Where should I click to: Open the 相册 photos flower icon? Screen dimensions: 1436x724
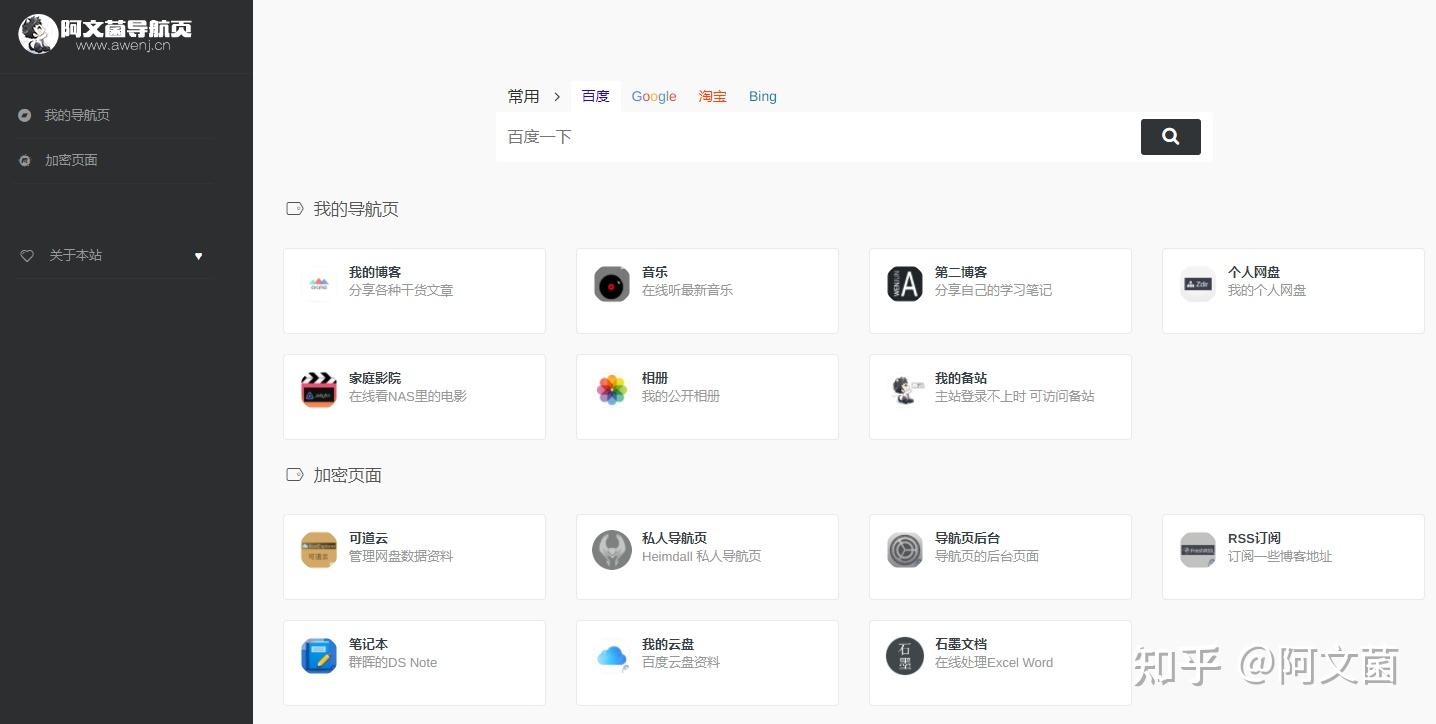(x=612, y=390)
